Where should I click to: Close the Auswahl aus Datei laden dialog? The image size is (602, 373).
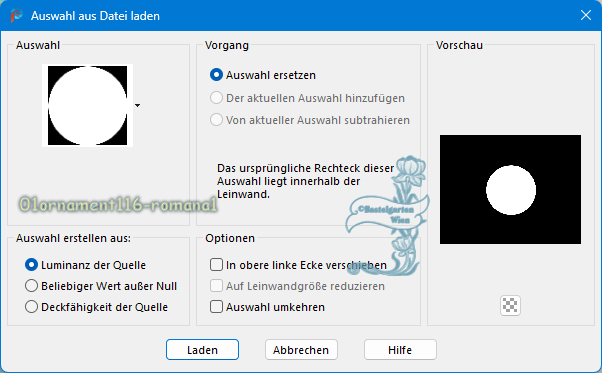pos(586,15)
